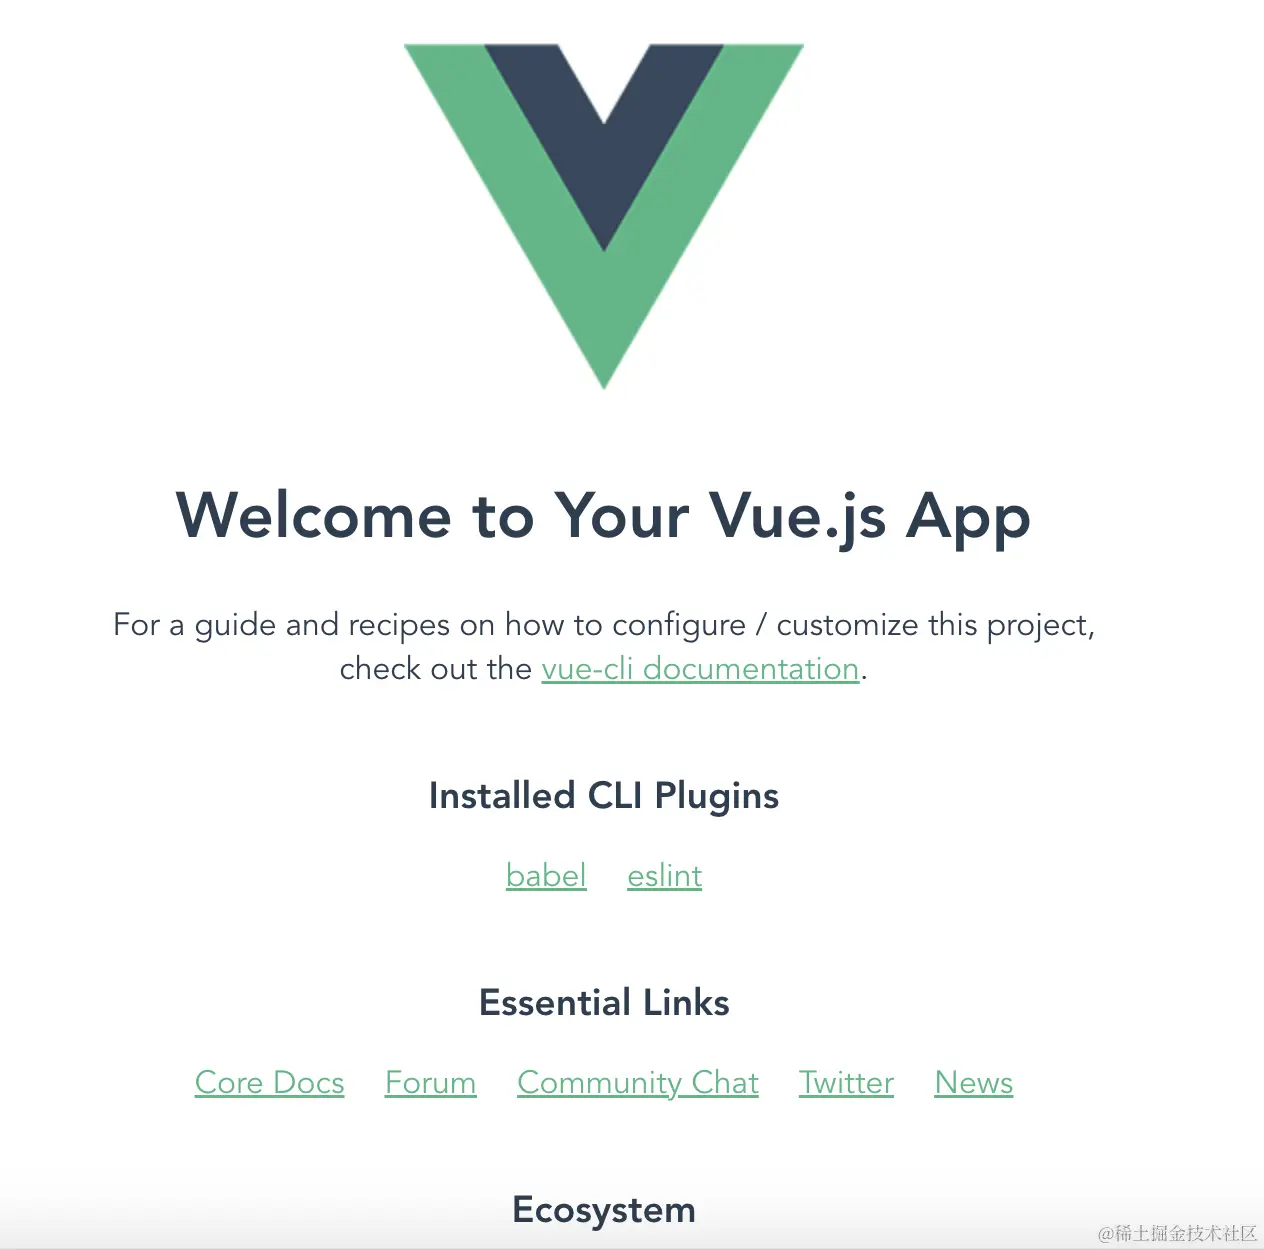Open the eslint plugin link

tap(665, 875)
